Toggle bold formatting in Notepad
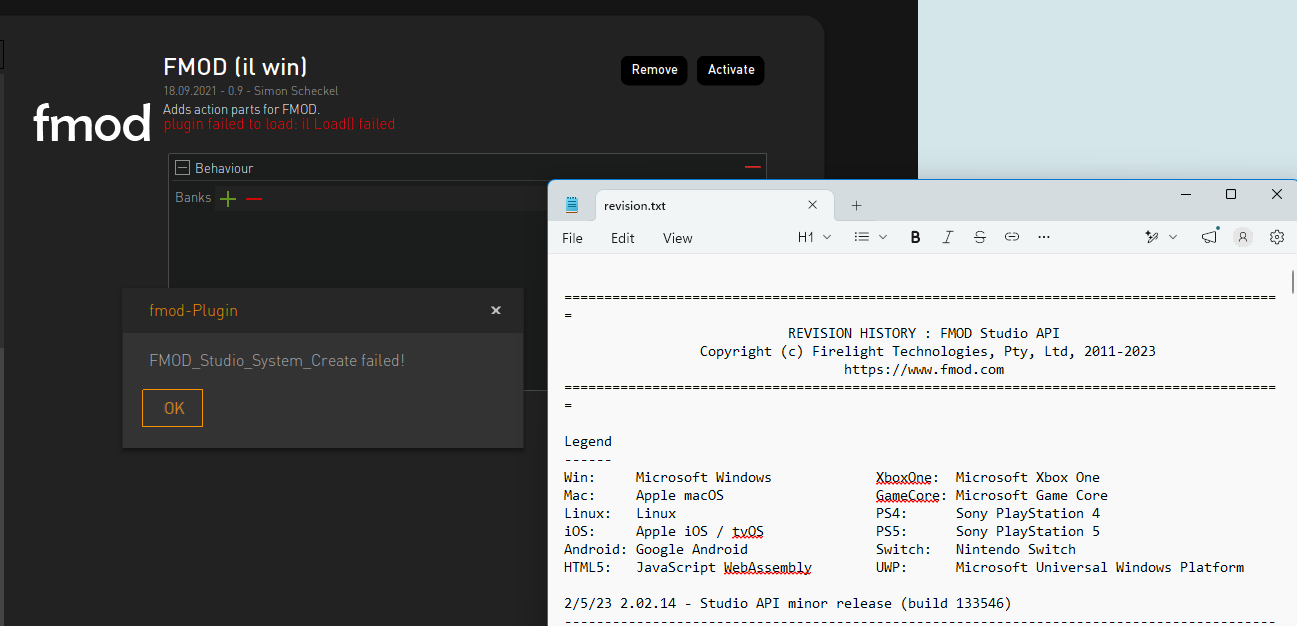Viewport: 1297px width, 626px height. (x=915, y=237)
